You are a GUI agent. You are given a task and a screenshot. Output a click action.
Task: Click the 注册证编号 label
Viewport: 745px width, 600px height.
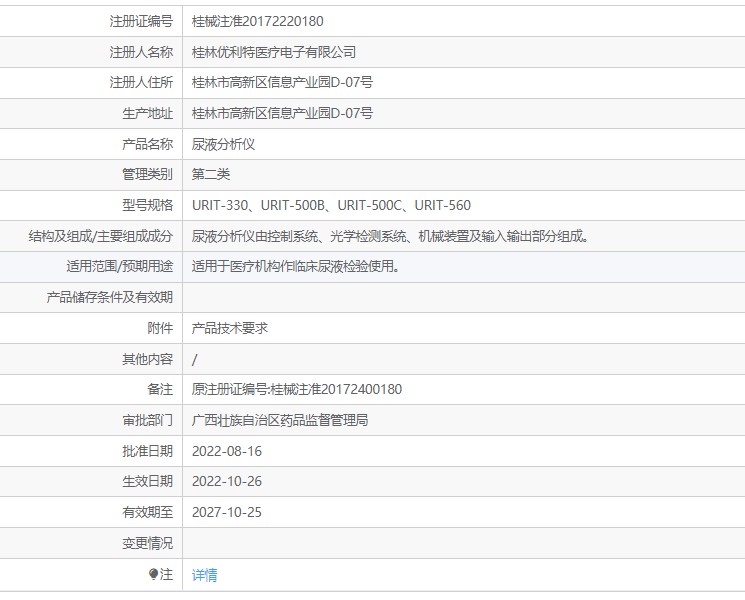point(141,21)
